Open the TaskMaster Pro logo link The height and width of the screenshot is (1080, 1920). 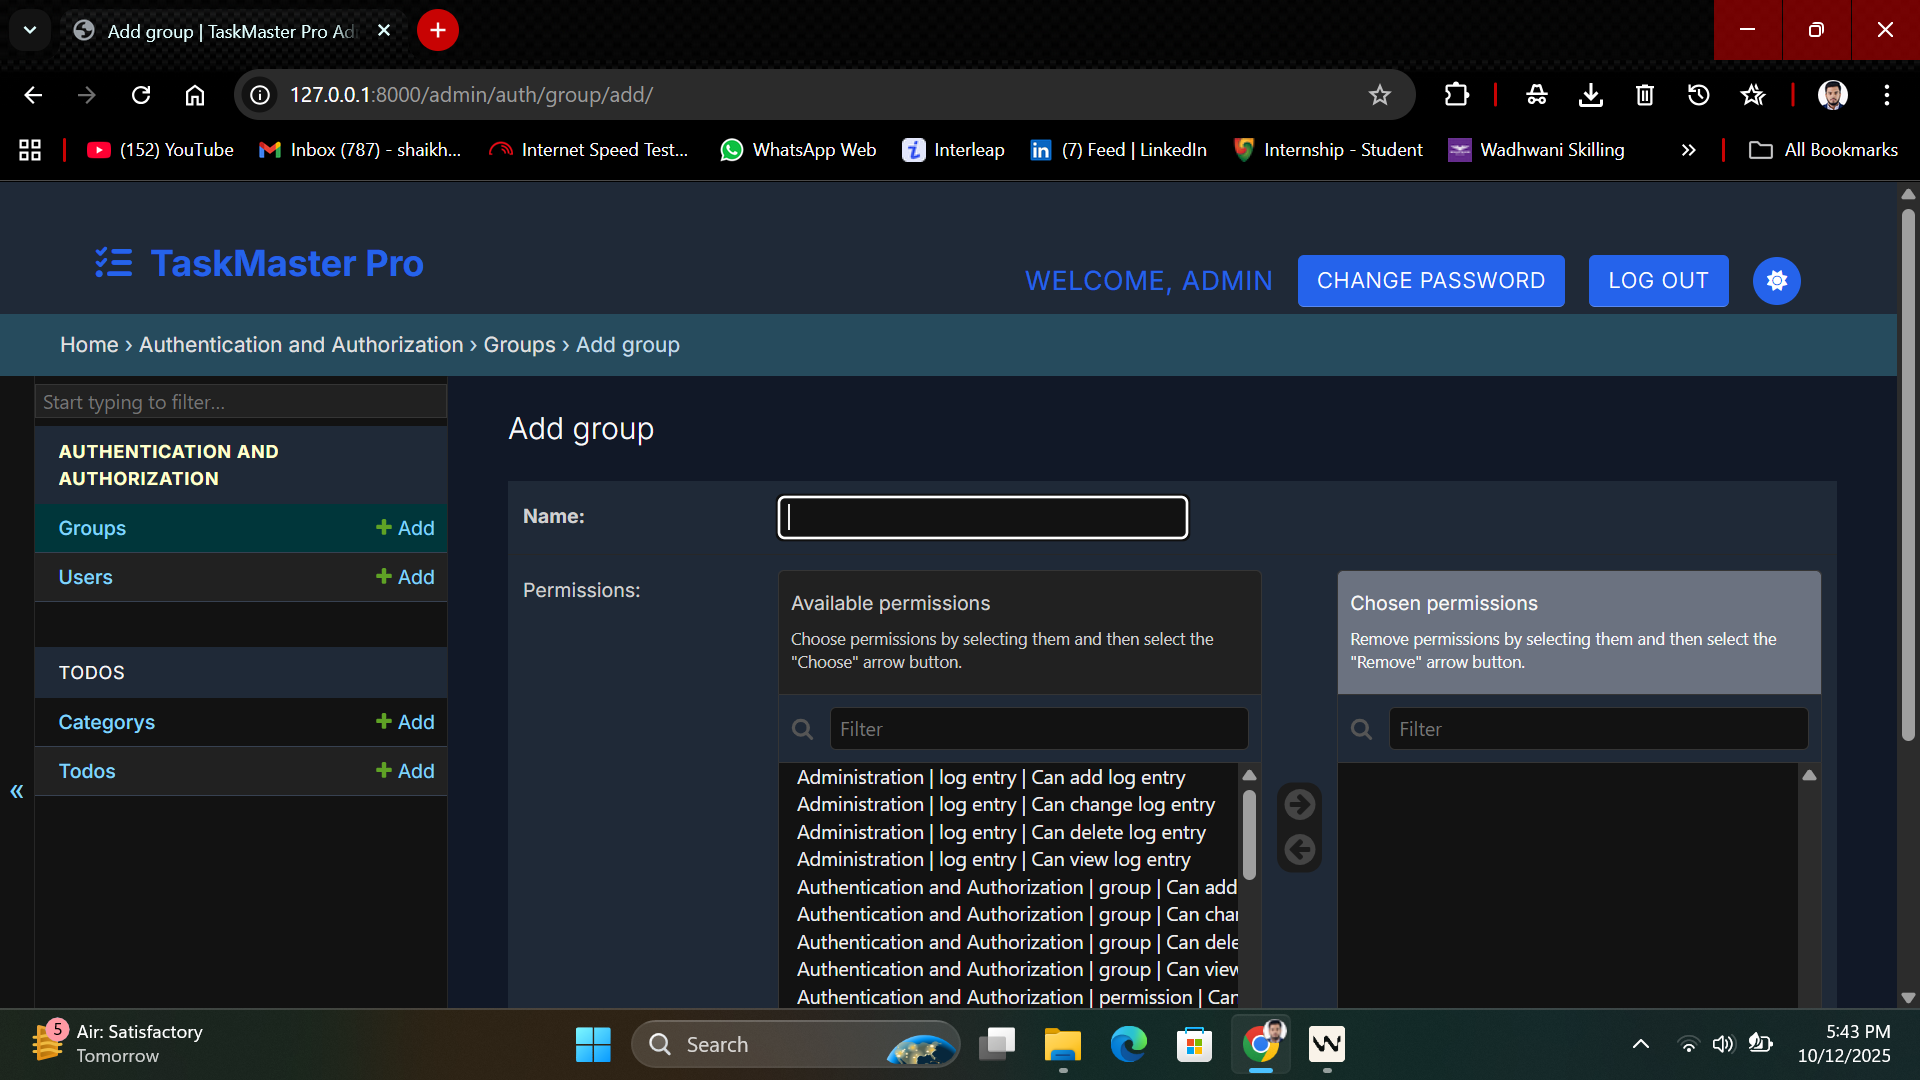pyautogui.click(x=259, y=263)
